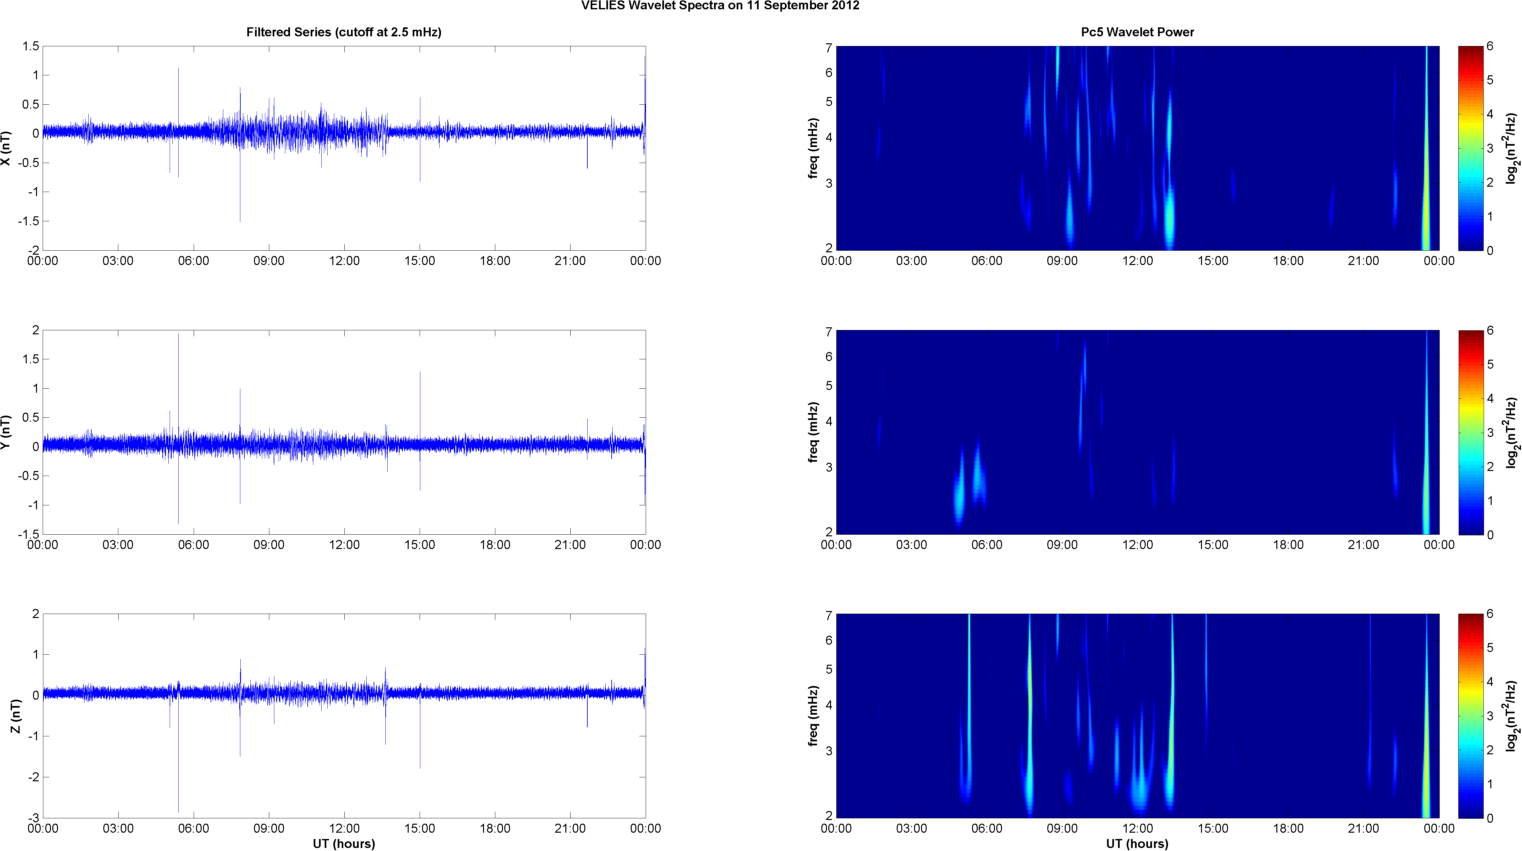The height and width of the screenshot is (851, 1522).
Task: Select the "Pc5 Wavelet Power" heading
Action: tap(1137, 32)
